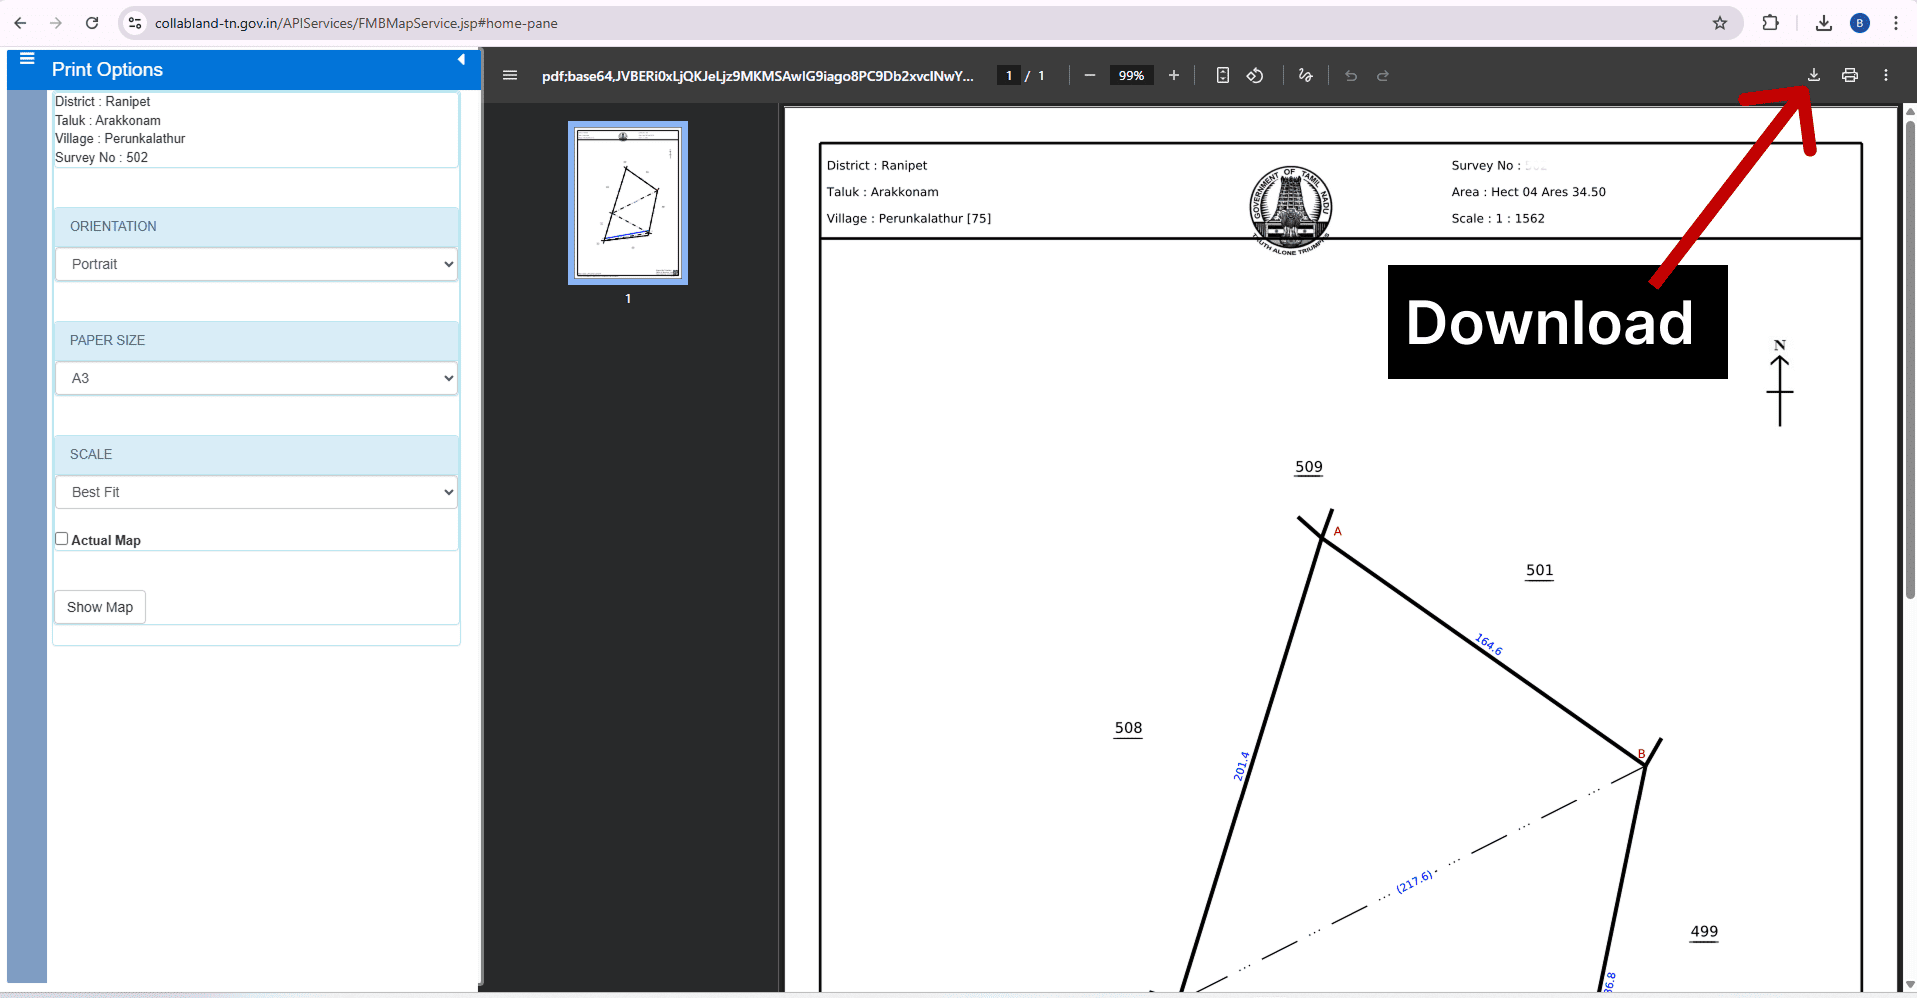The height and width of the screenshot is (998, 1917).
Task: Rotate the PDF page
Action: point(1255,75)
